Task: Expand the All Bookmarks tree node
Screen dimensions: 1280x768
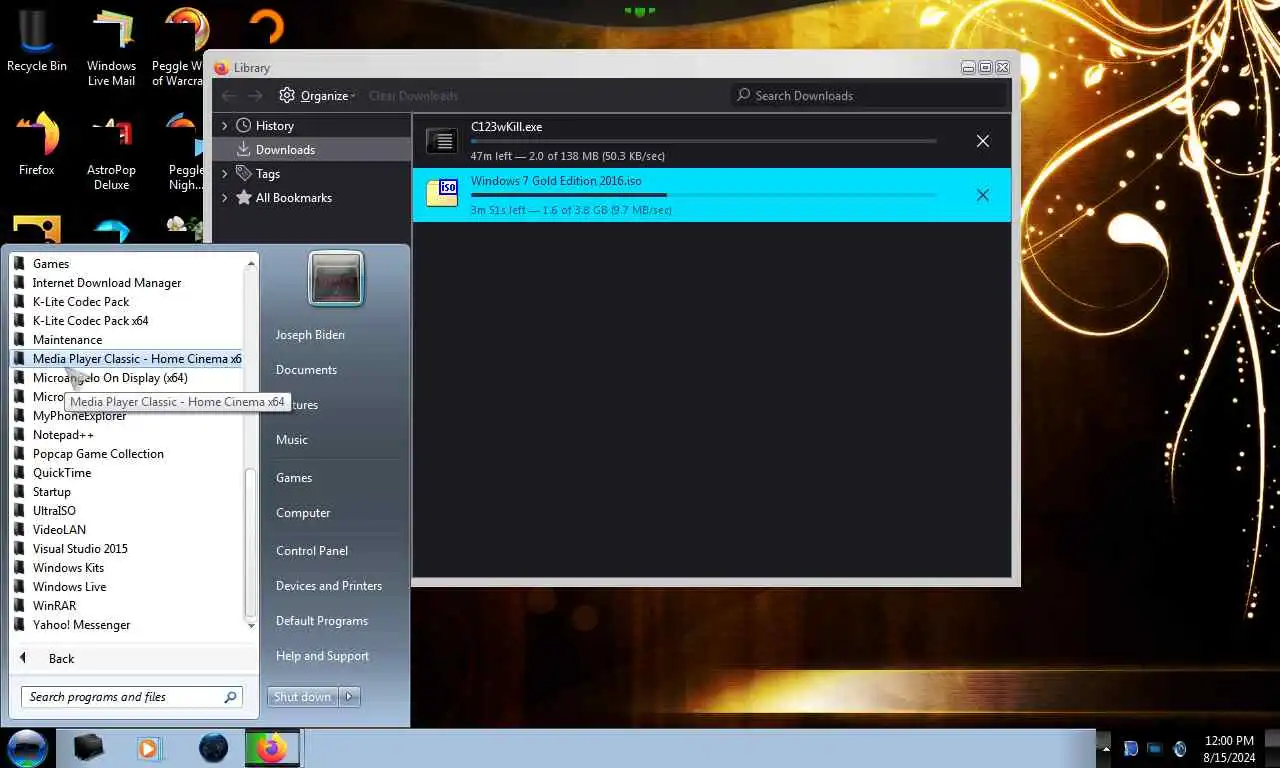Action: 225,198
